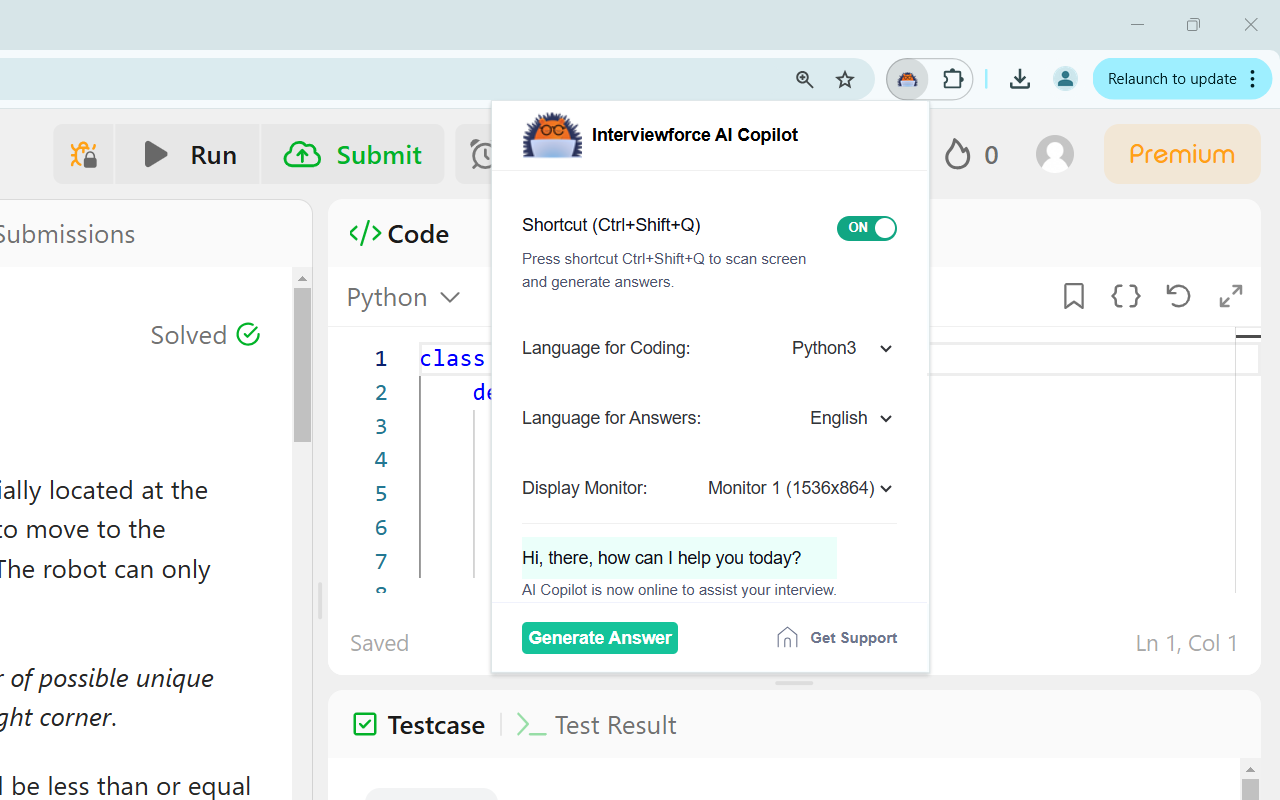Open the Display Monitor selection dropdown
Screen dimensions: 1280x800
coord(798,488)
